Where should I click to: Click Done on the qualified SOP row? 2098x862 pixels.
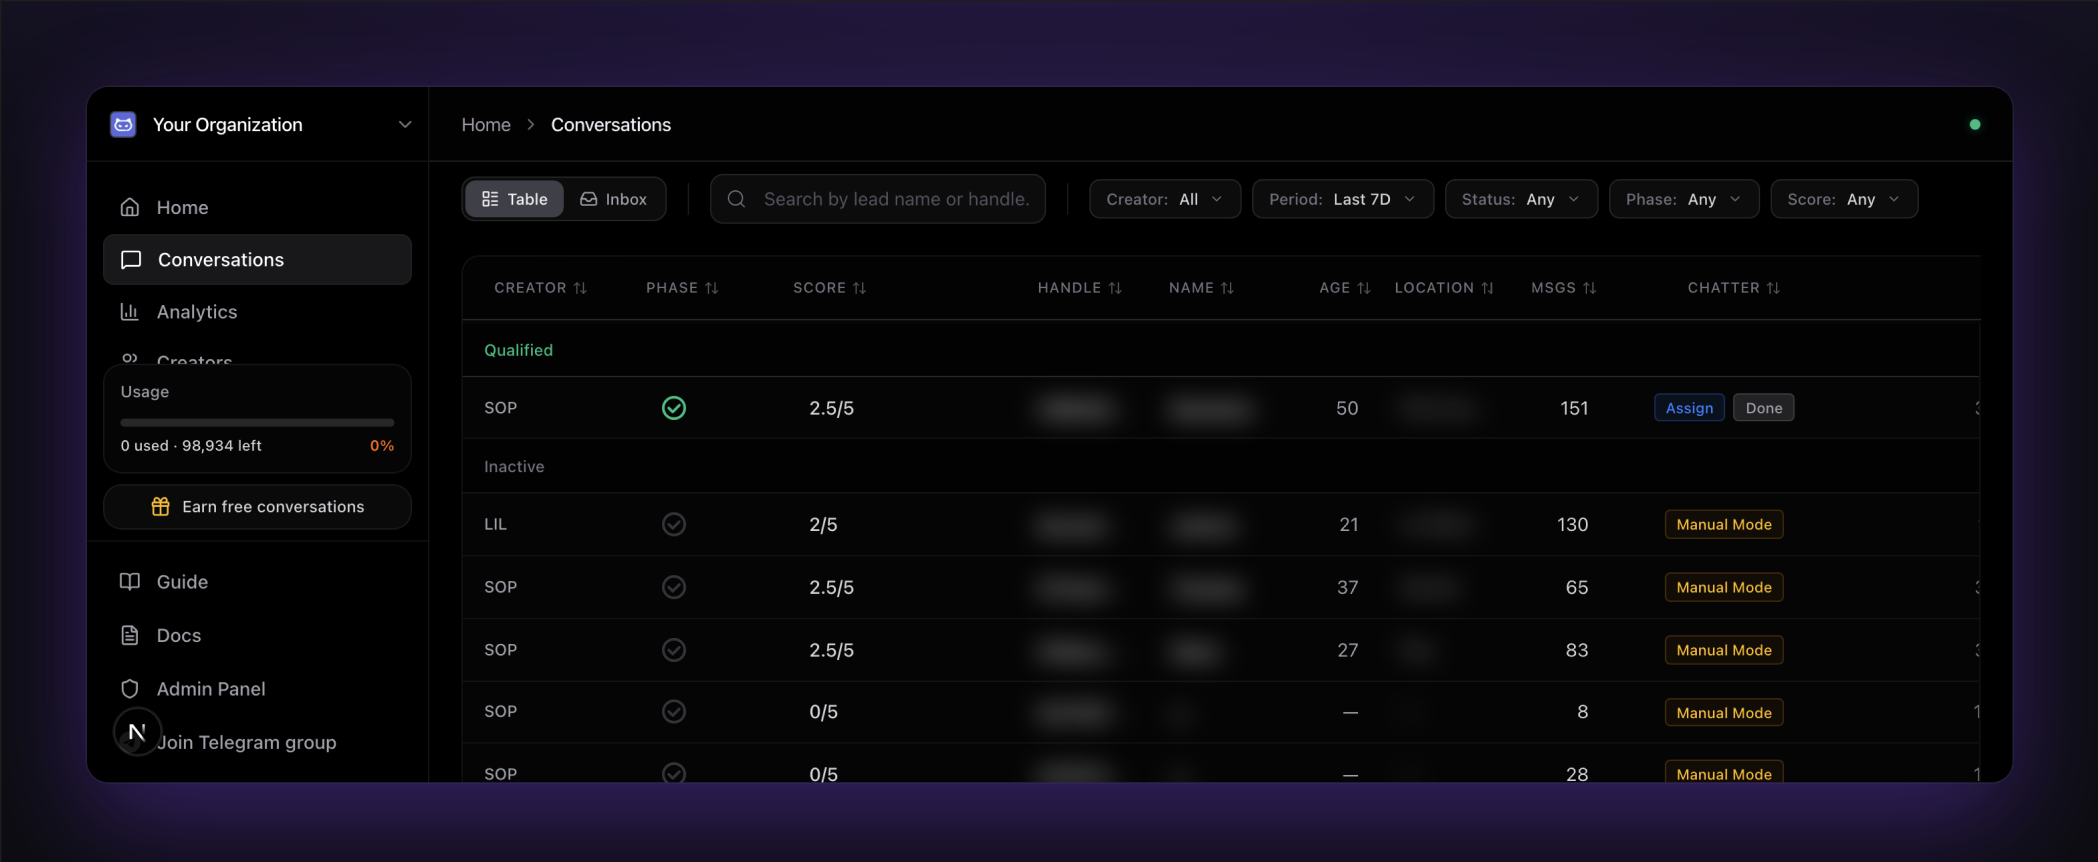coord(1763,408)
